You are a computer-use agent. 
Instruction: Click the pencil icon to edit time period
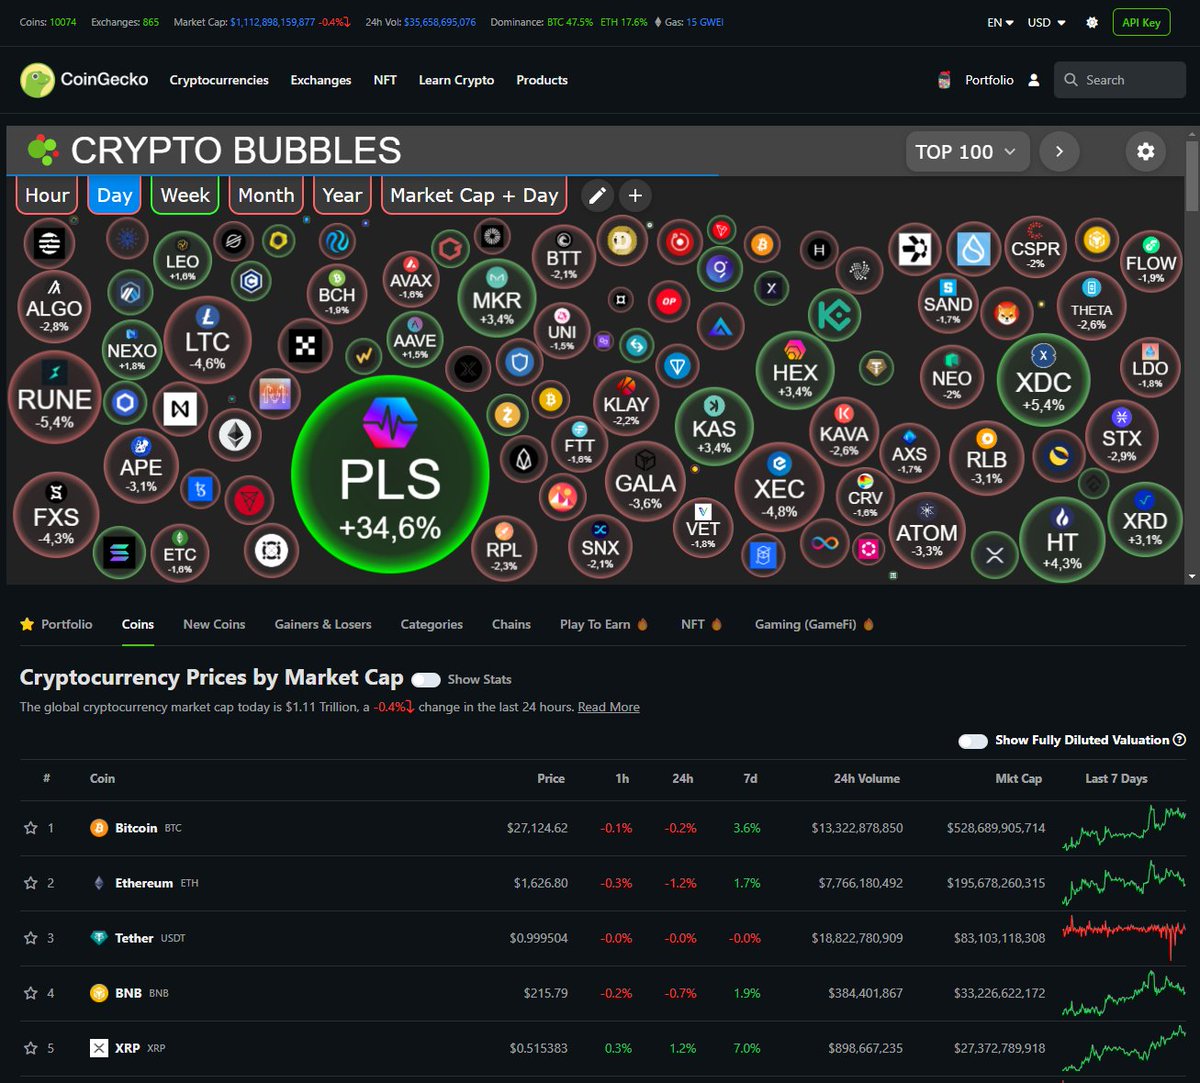pyautogui.click(x=597, y=196)
